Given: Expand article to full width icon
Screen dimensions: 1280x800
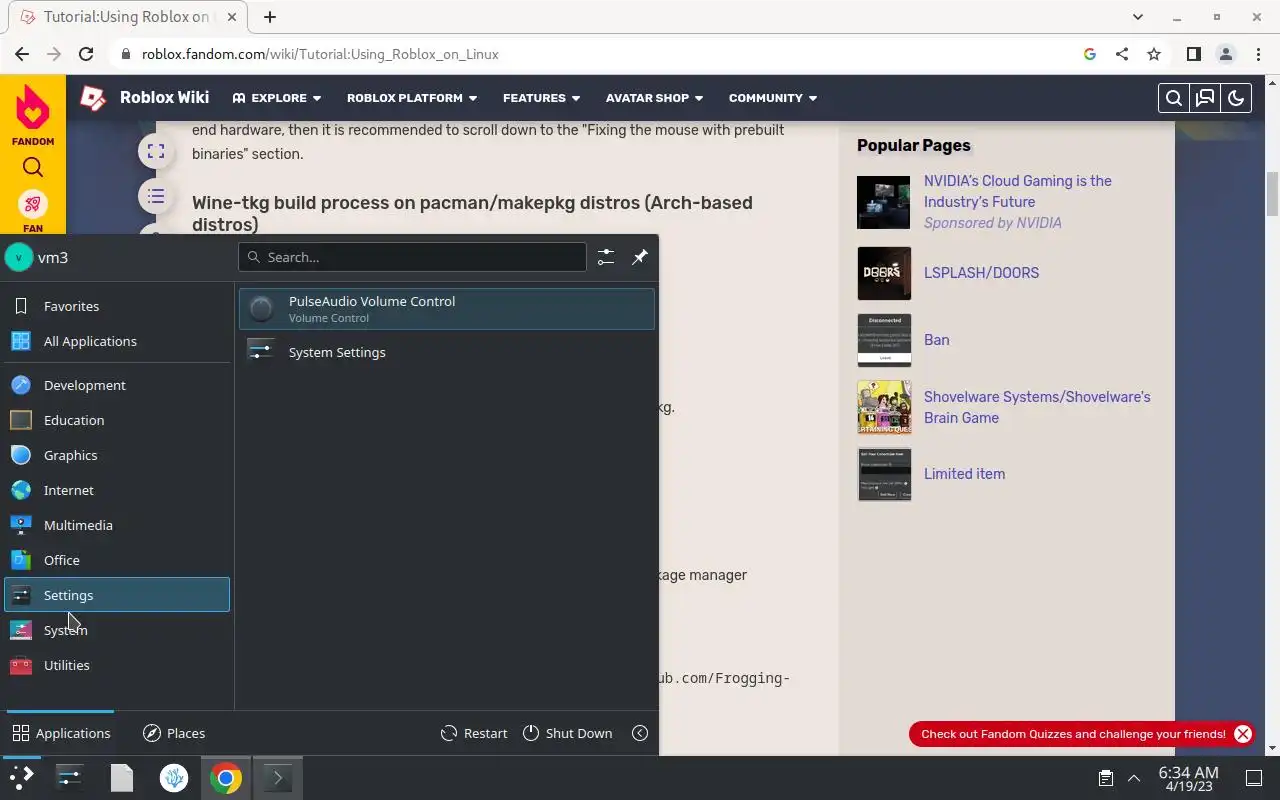Looking at the screenshot, I should pos(155,151).
